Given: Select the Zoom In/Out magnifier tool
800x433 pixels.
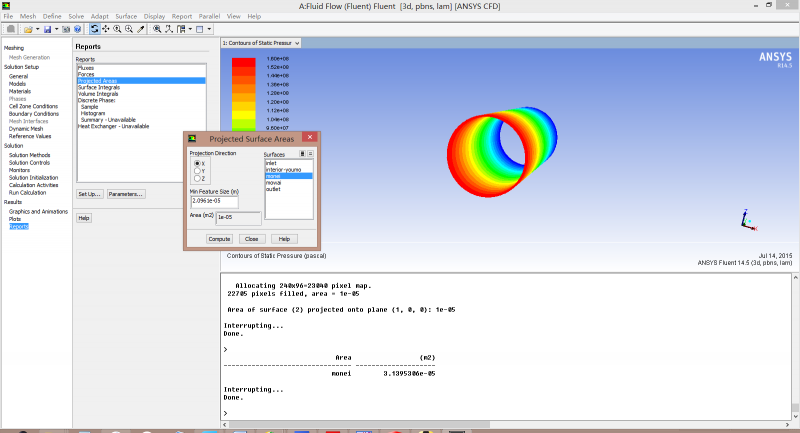Looking at the screenshot, I should click(117, 29).
